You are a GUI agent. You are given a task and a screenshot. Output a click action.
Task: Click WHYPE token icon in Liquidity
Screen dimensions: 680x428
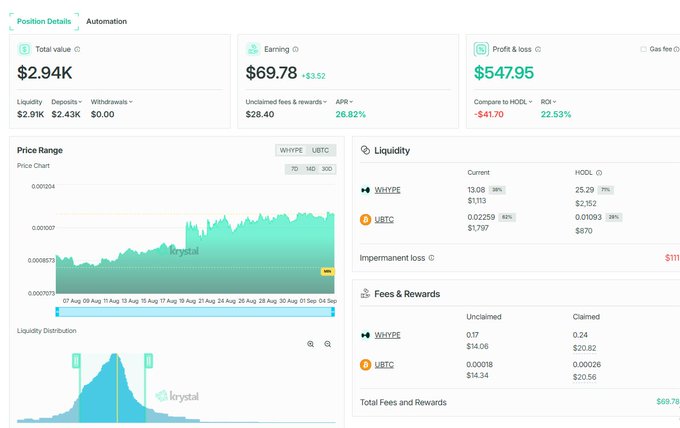coord(365,190)
